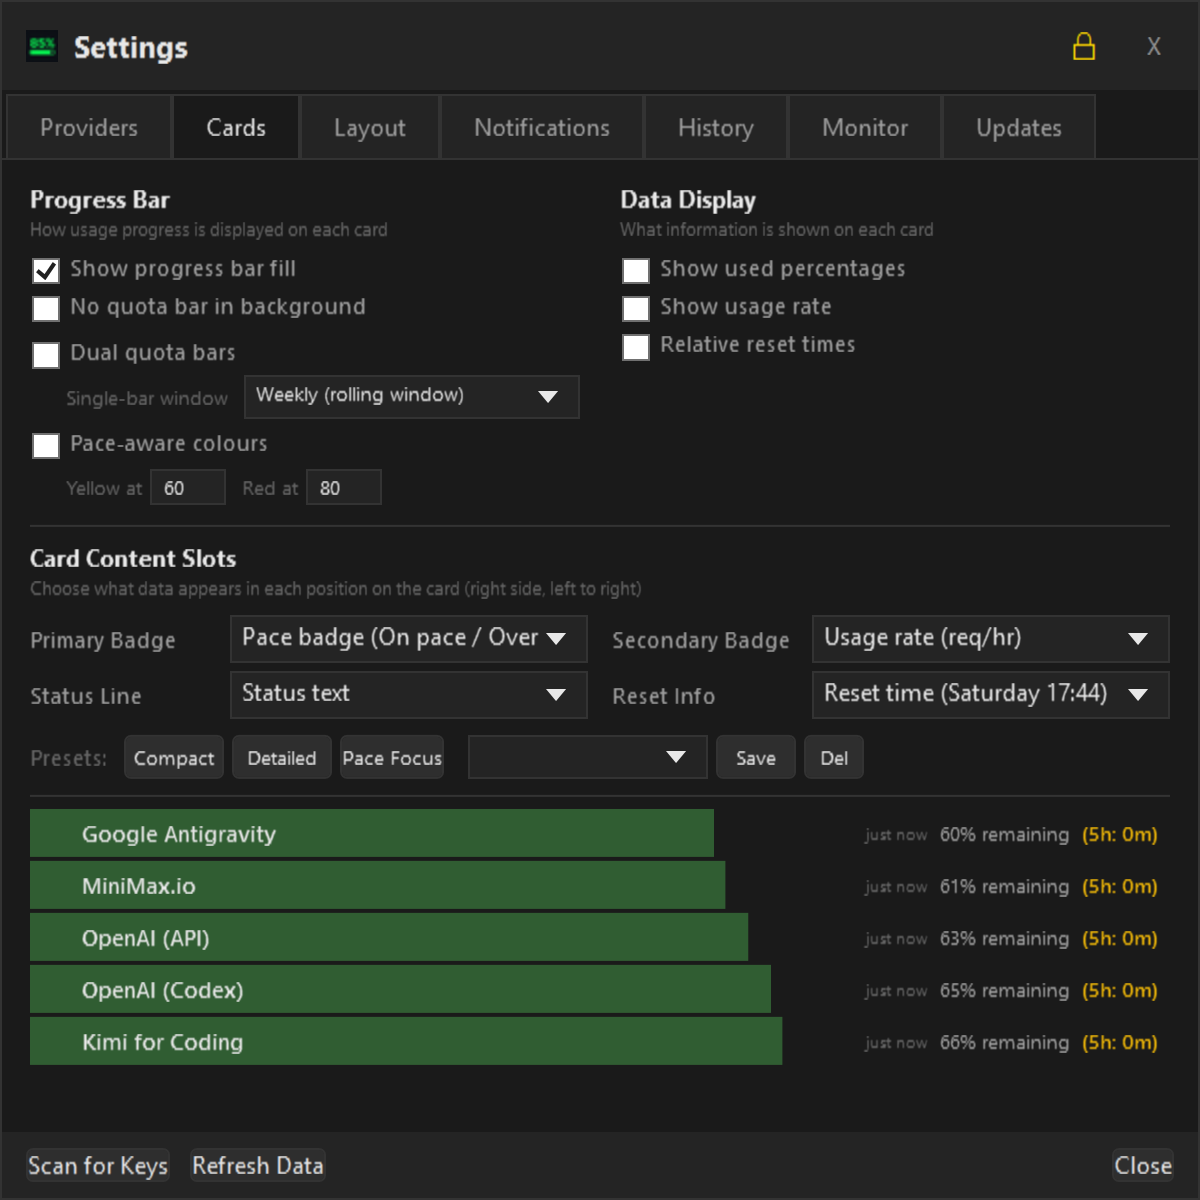Click the Kimi for Coding progress bar
This screenshot has width=1200, height=1200.
point(406,1042)
